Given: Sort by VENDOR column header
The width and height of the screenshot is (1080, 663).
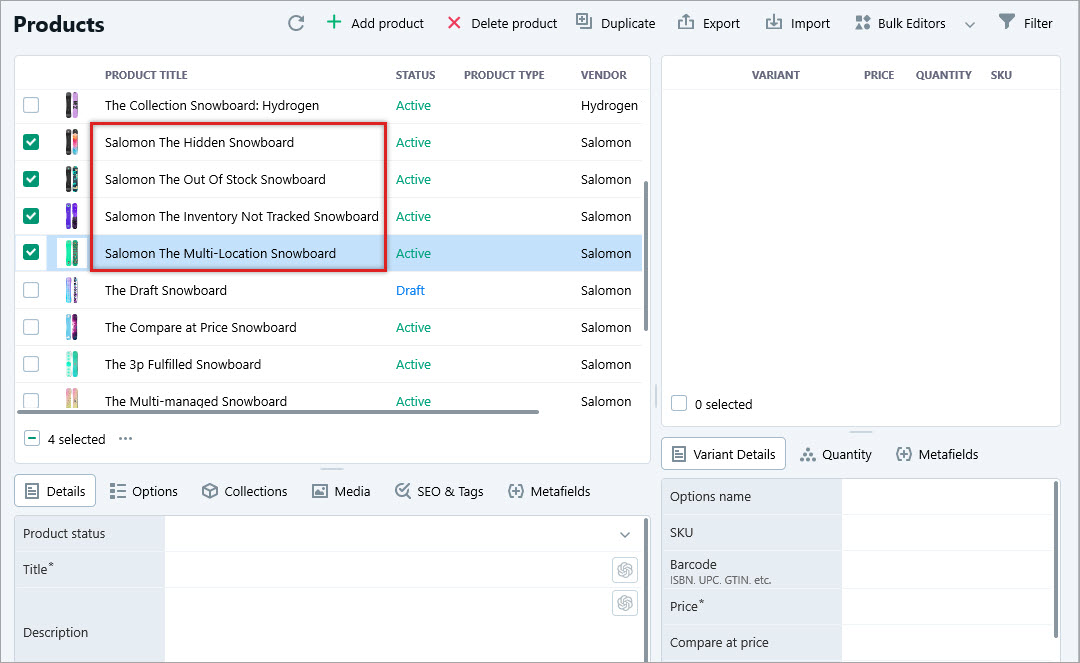Looking at the screenshot, I should tap(603, 75).
